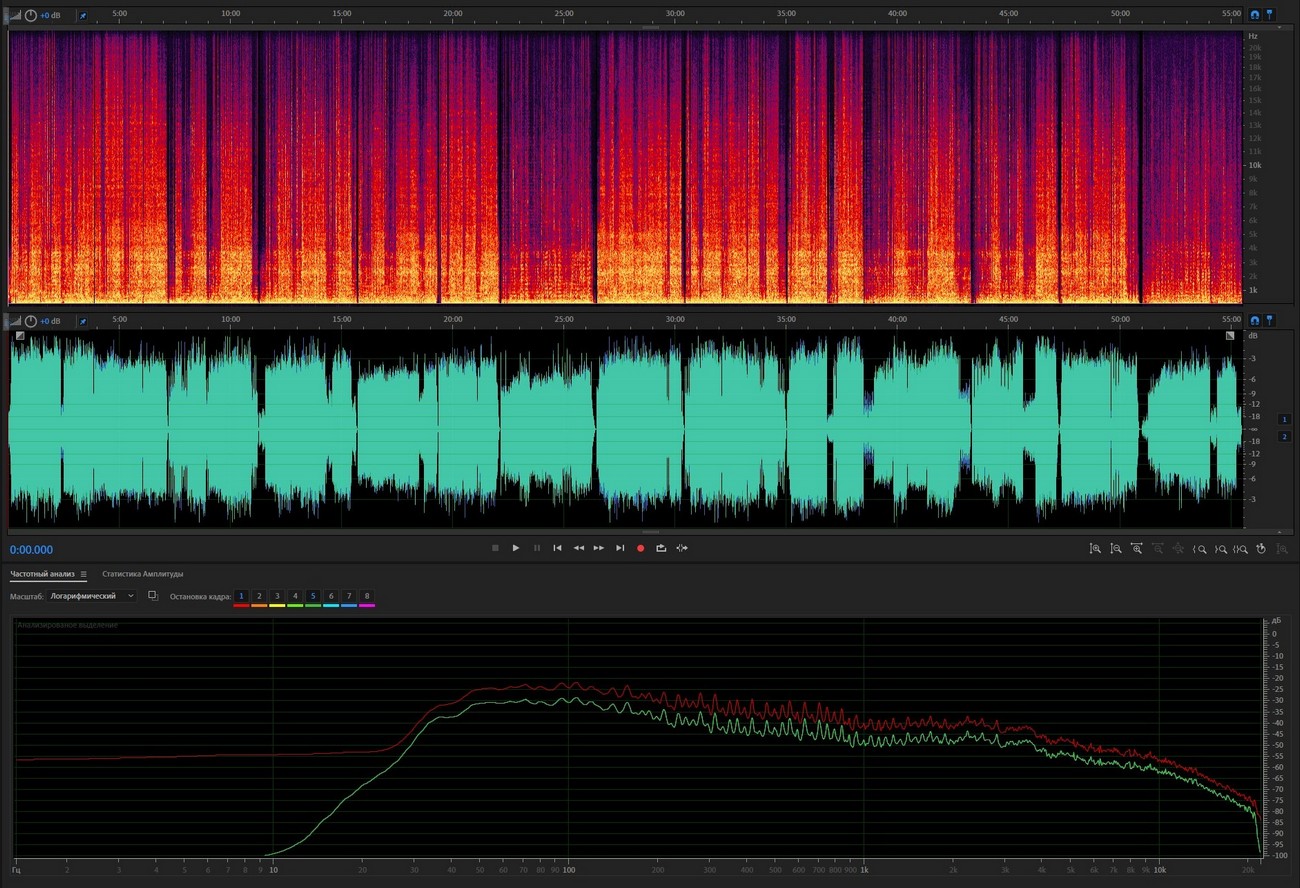Viewport: 1300px width, 888px height.
Task: Click the Skip Selection icon after Loop
Action: (x=682, y=548)
